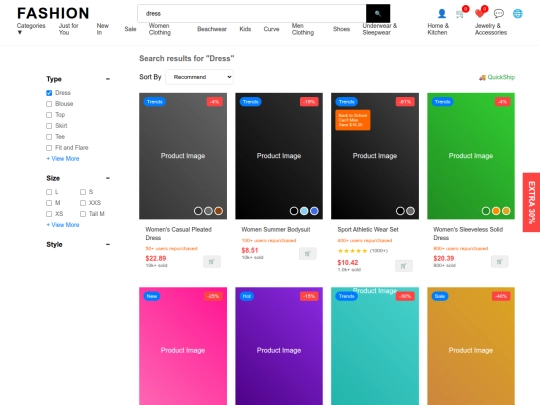Open the wishlist heart icon
The image size is (540, 405).
point(479,13)
